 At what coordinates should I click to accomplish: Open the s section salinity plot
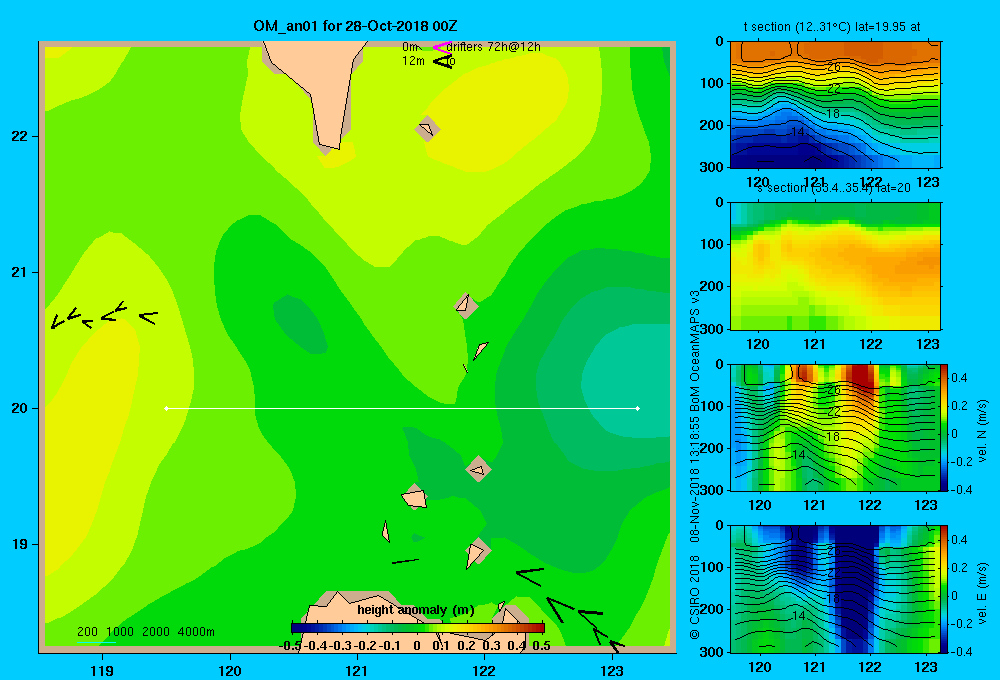[835, 266]
